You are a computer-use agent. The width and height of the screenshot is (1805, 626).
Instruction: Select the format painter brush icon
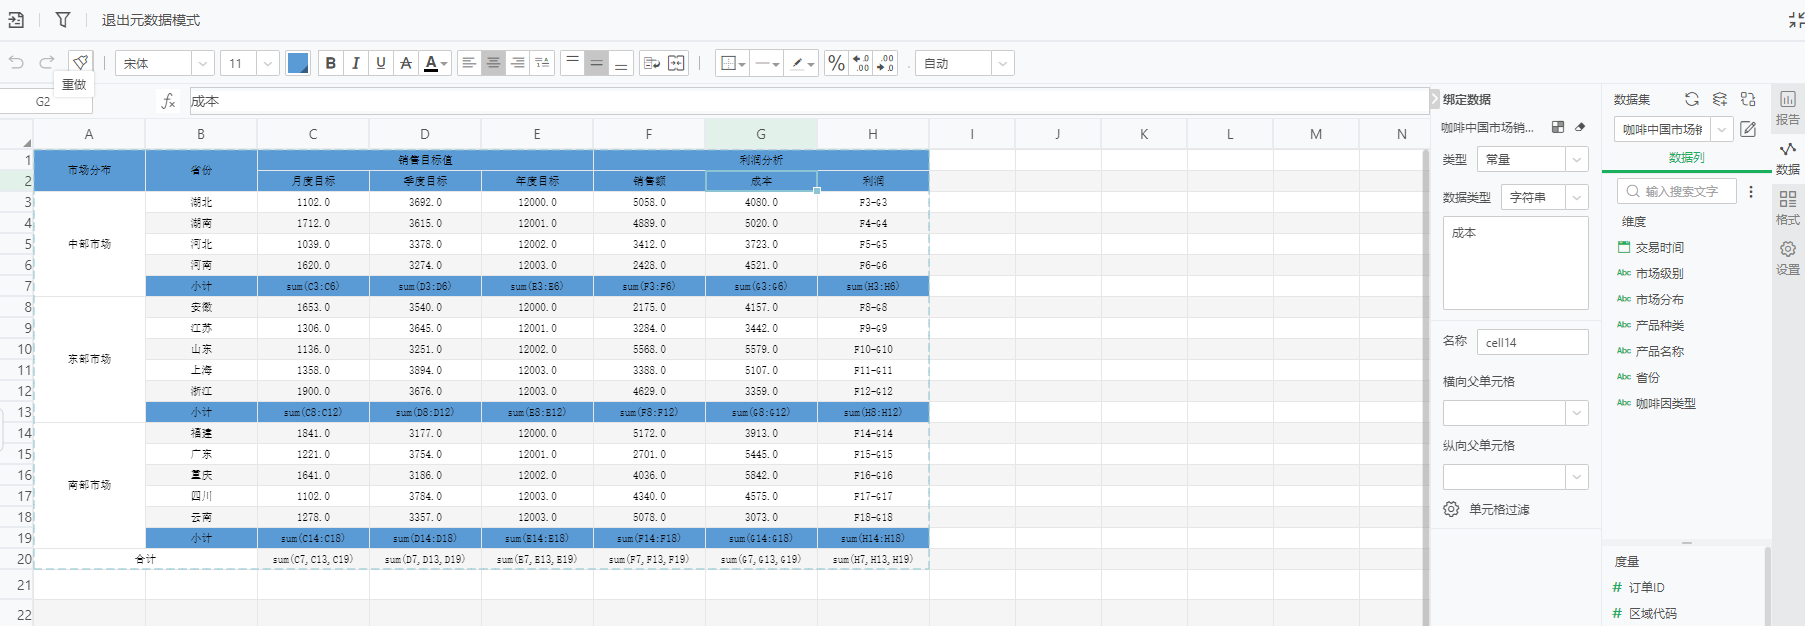80,62
